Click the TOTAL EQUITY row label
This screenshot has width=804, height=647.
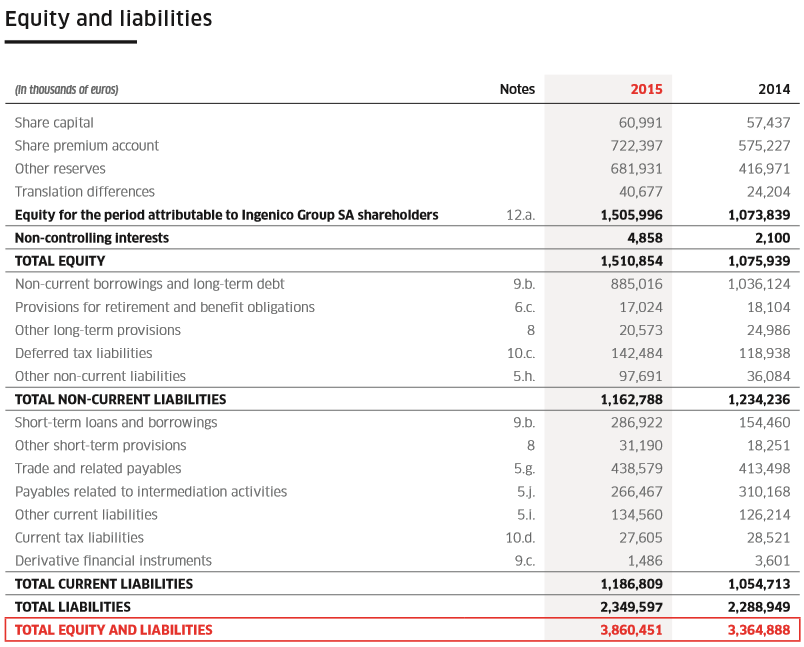(60, 261)
